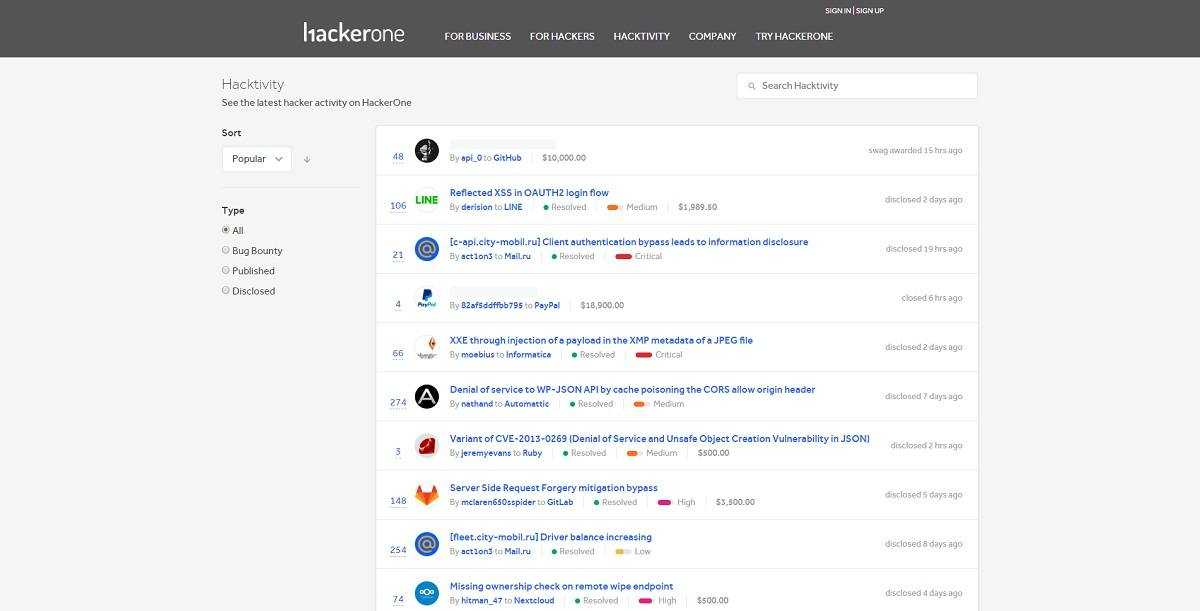Open the XXE XMP metadata JPEG report
This screenshot has width=1200, height=611.
(601, 340)
